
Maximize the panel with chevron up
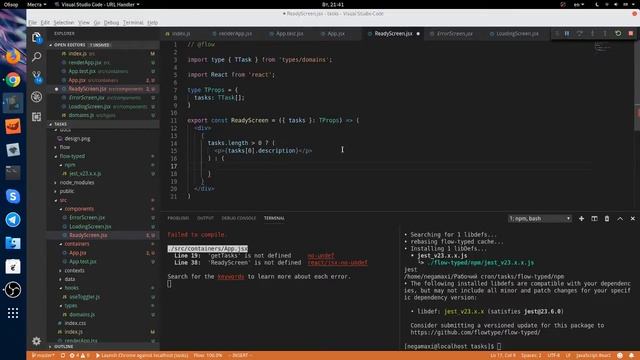pyautogui.click(x=620, y=219)
